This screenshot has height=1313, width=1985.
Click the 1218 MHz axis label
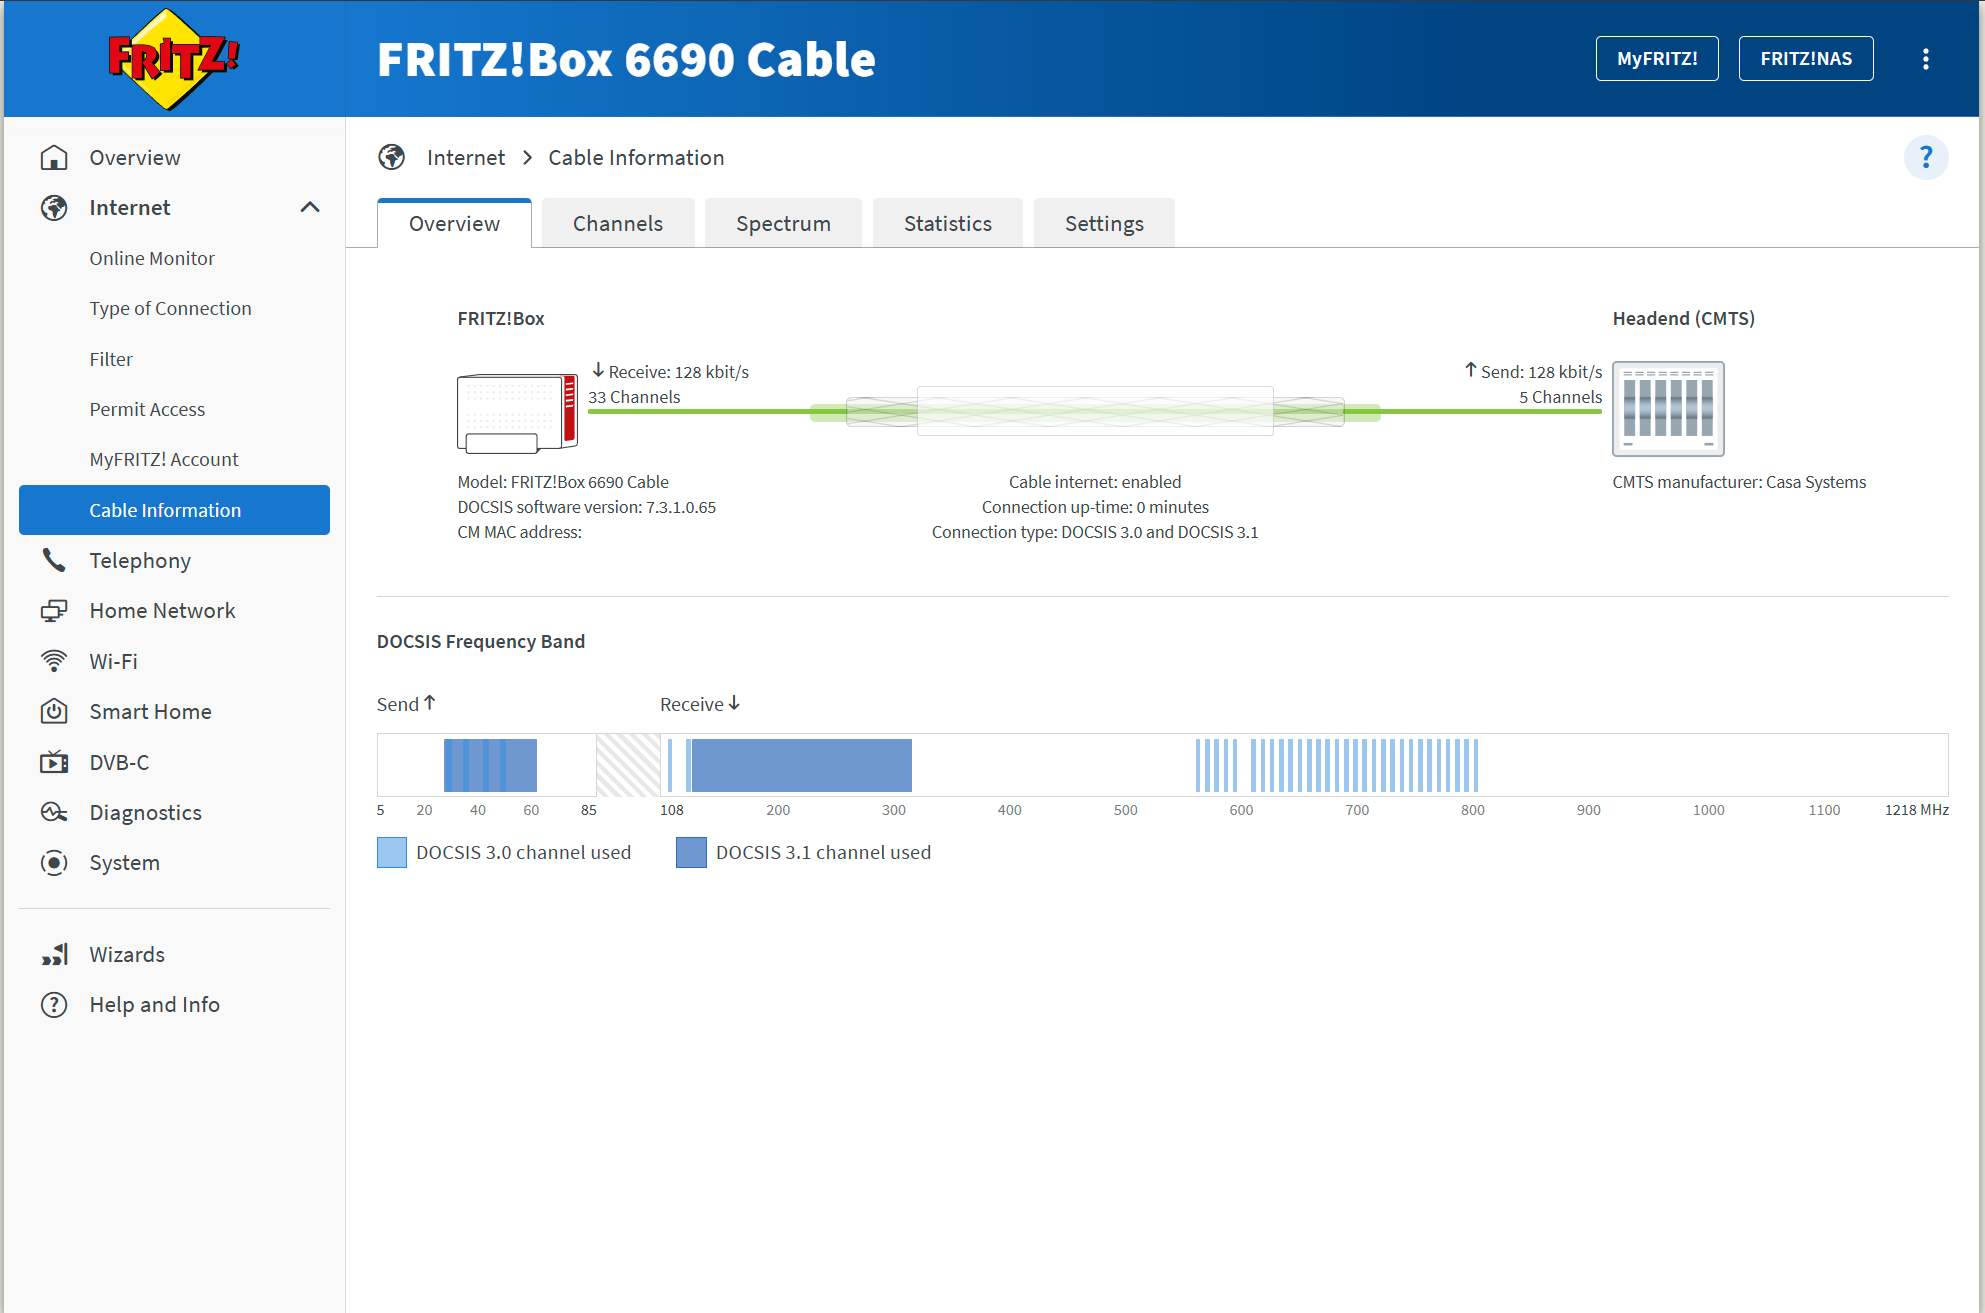point(1916,810)
